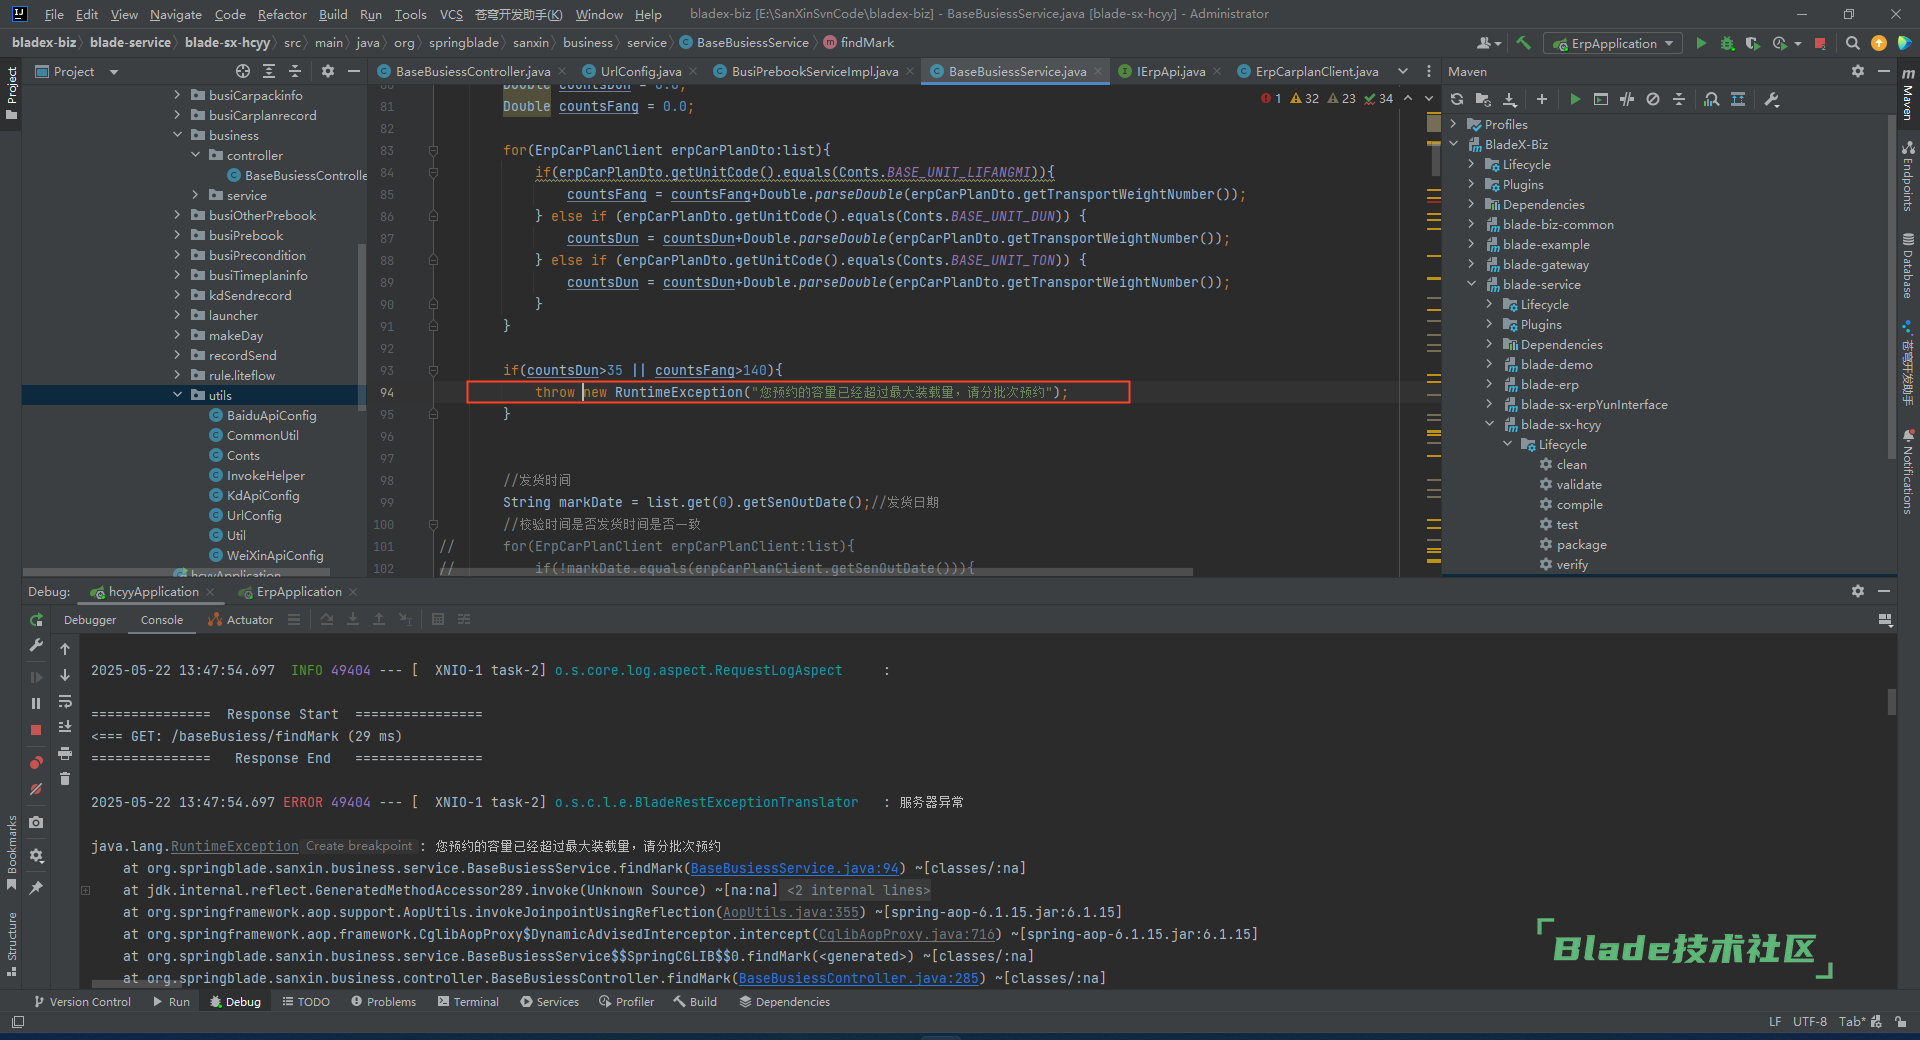The image size is (1920, 1040).
Task: Click Maven Generate Sources and Update Folders icon
Action: coord(1483,99)
